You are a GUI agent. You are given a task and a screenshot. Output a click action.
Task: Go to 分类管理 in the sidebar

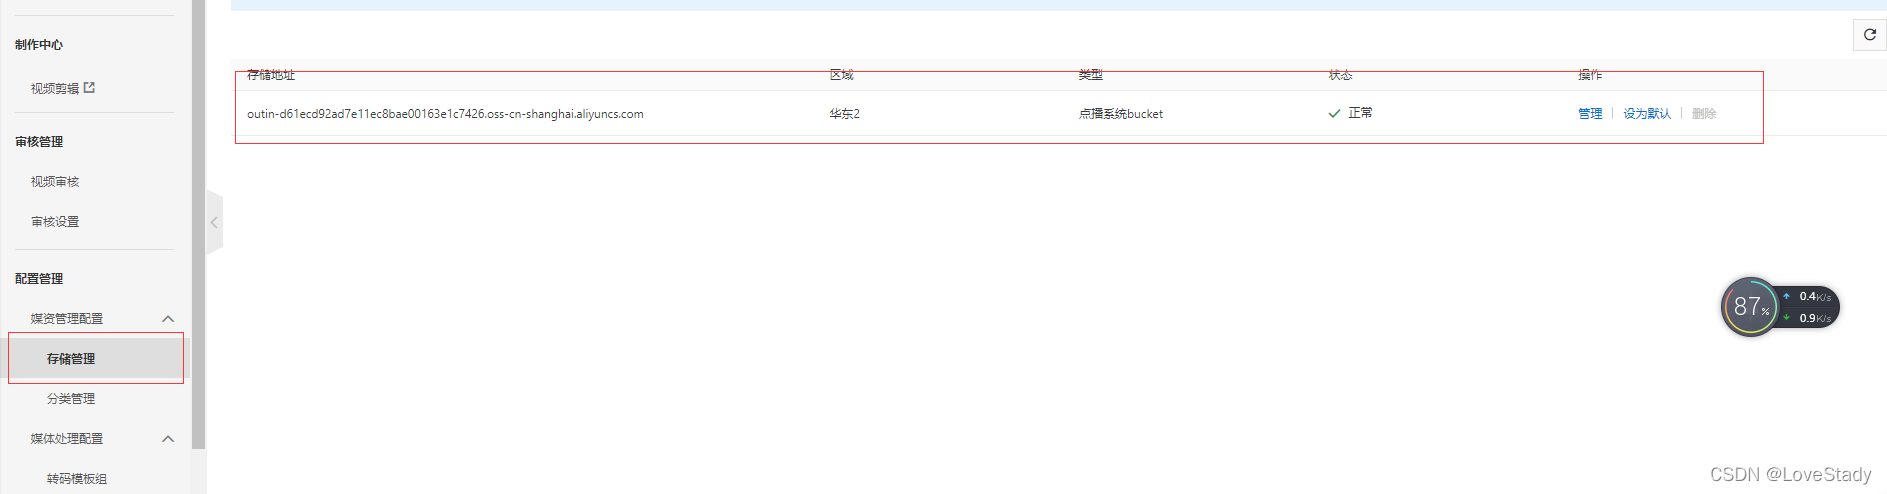pyautogui.click(x=71, y=398)
